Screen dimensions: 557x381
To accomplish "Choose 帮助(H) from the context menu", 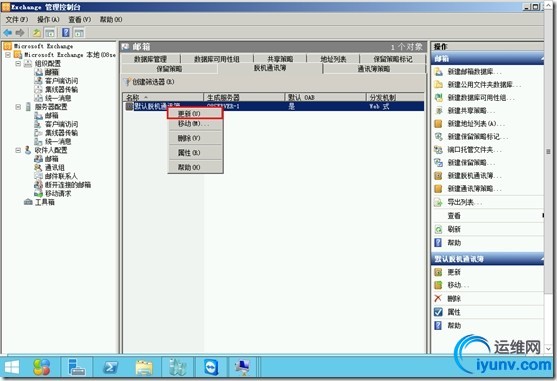I will click(x=195, y=167).
